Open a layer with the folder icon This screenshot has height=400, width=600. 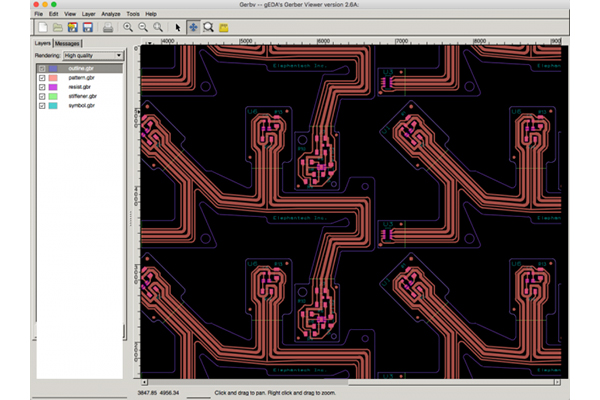point(56,27)
